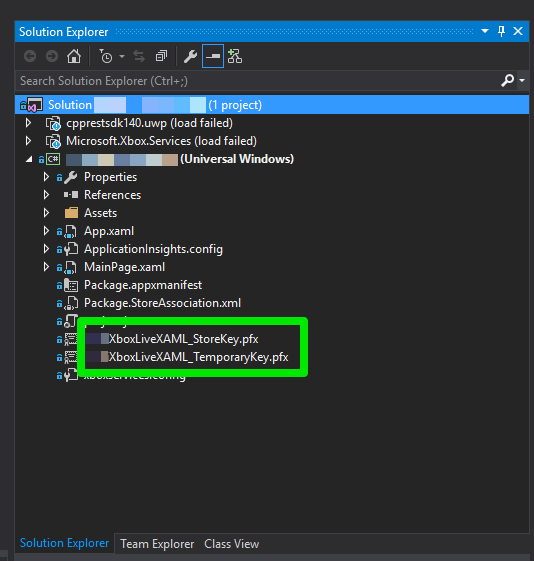Open dropdown arrow next to Pending Changes Filter
This screenshot has width=534, height=561.
point(122,57)
